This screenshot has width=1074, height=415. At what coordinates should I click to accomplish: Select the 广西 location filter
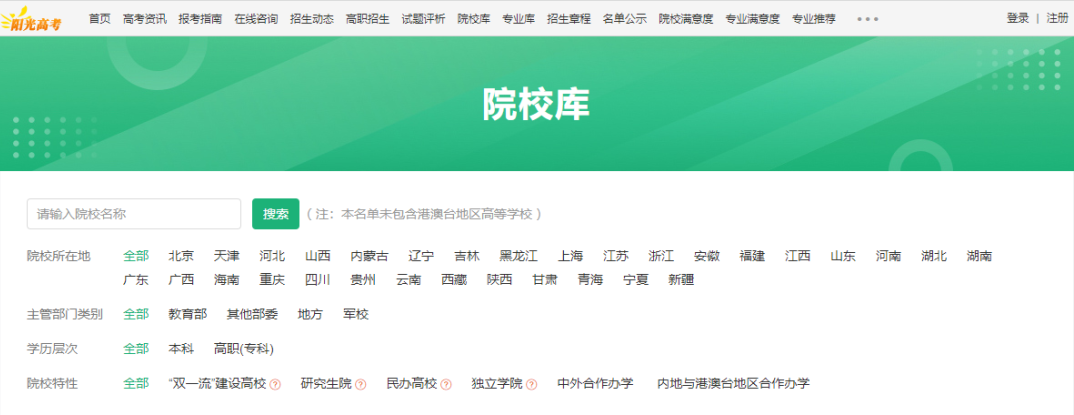click(182, 279)
